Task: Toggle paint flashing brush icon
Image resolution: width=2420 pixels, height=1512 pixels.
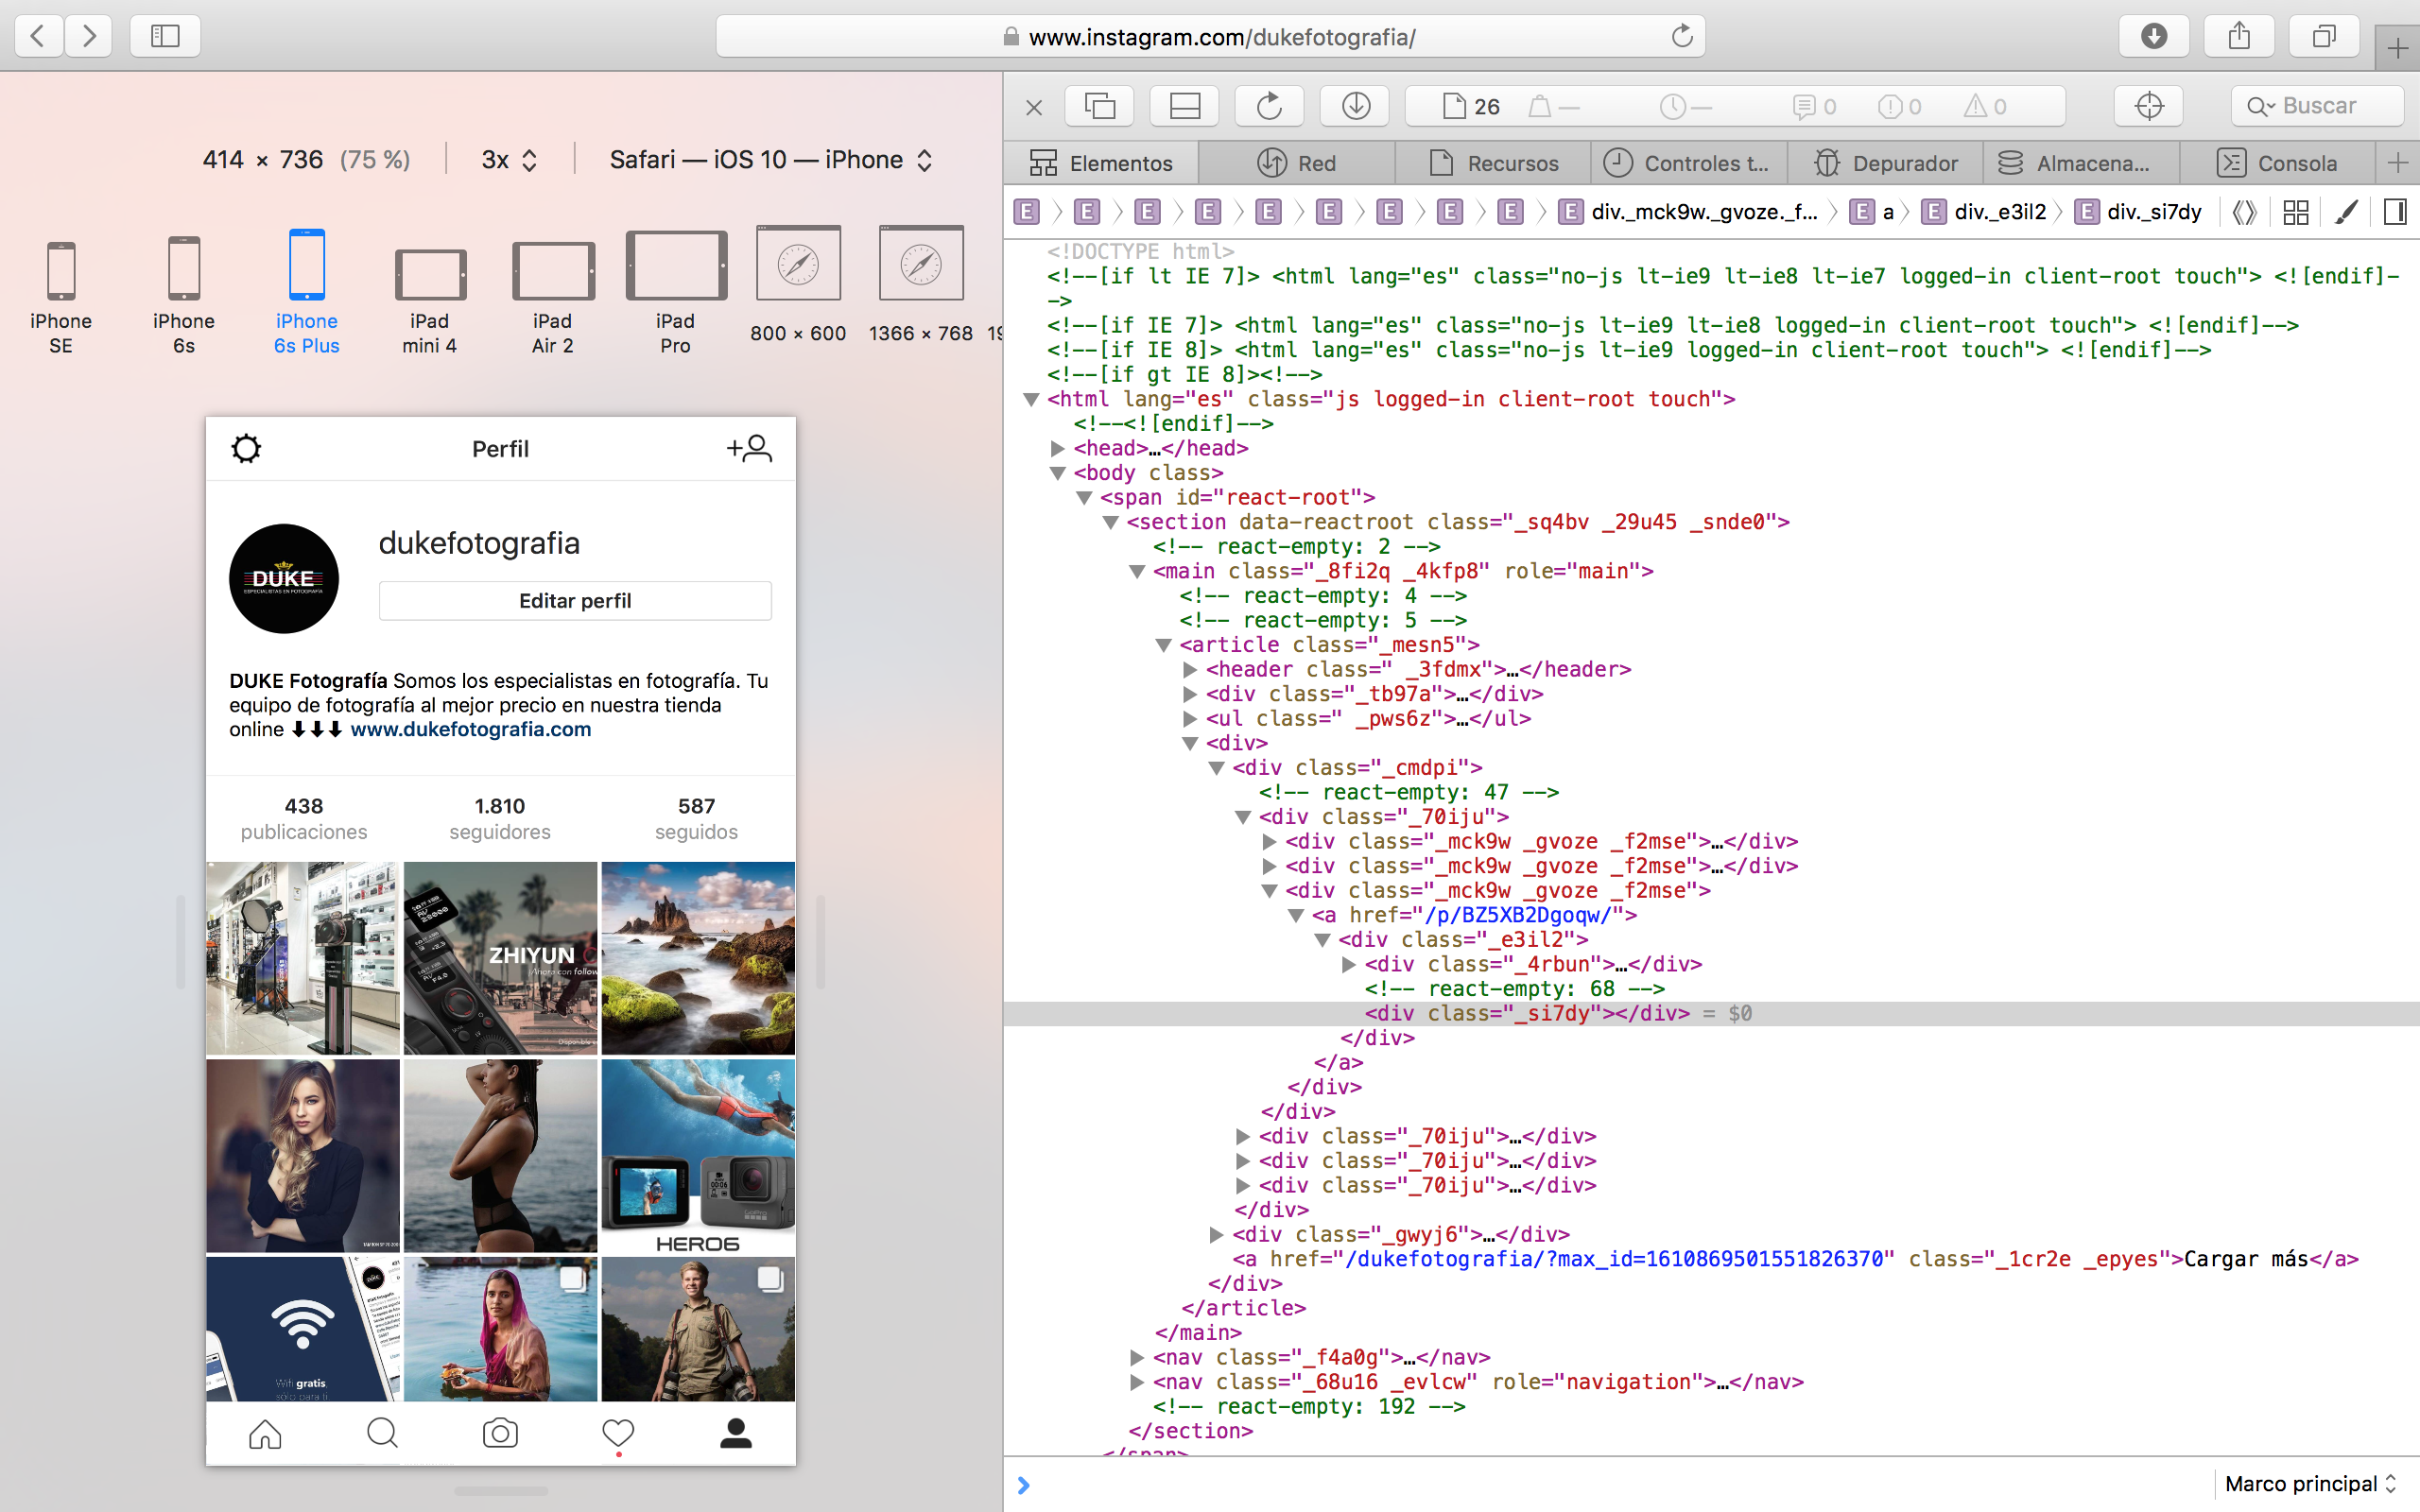Action: point(2346,212)
